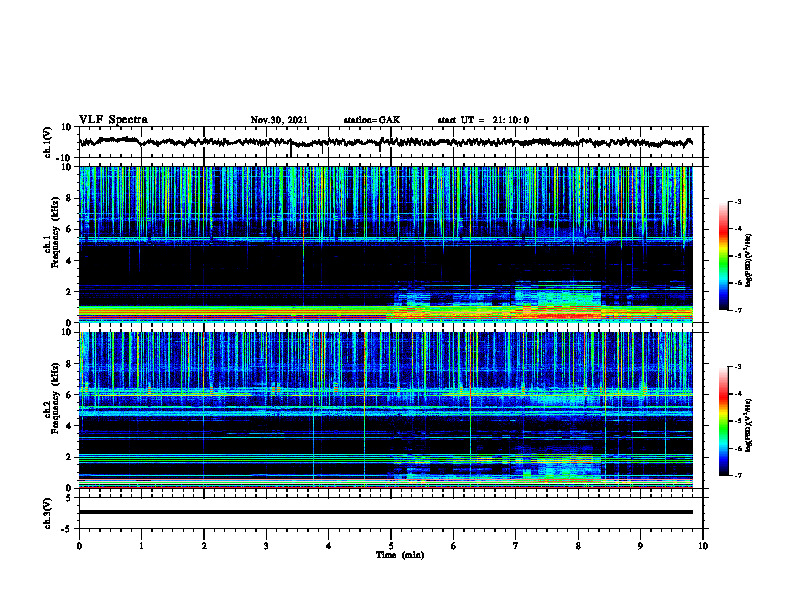This screenshot has width=792, height=612.
Task: Click the "-7" tick on the ch.1 color bar
Action: [x=738, y=311]
